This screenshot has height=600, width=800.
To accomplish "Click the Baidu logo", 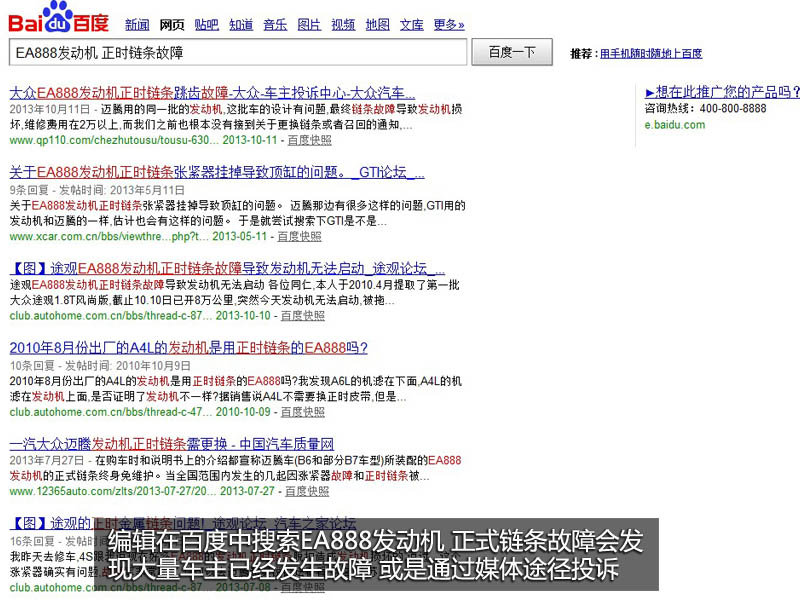I will pyautogui.click(x=59, y=18).
